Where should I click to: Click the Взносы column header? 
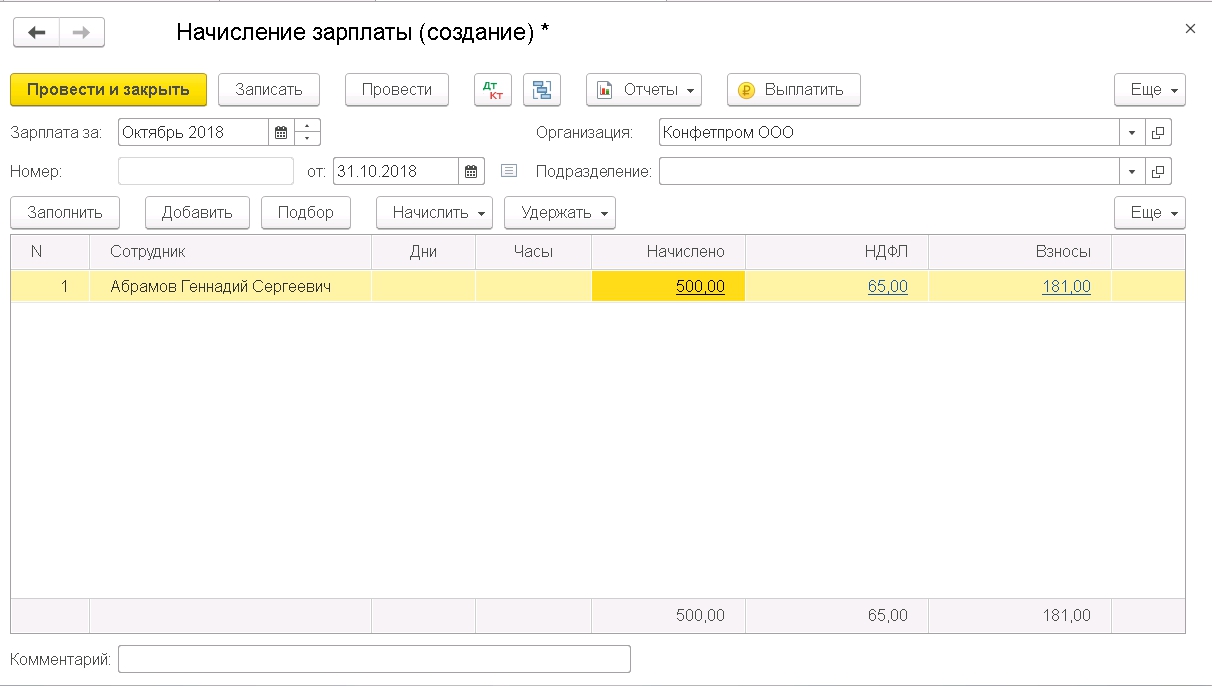point(1020,252)
